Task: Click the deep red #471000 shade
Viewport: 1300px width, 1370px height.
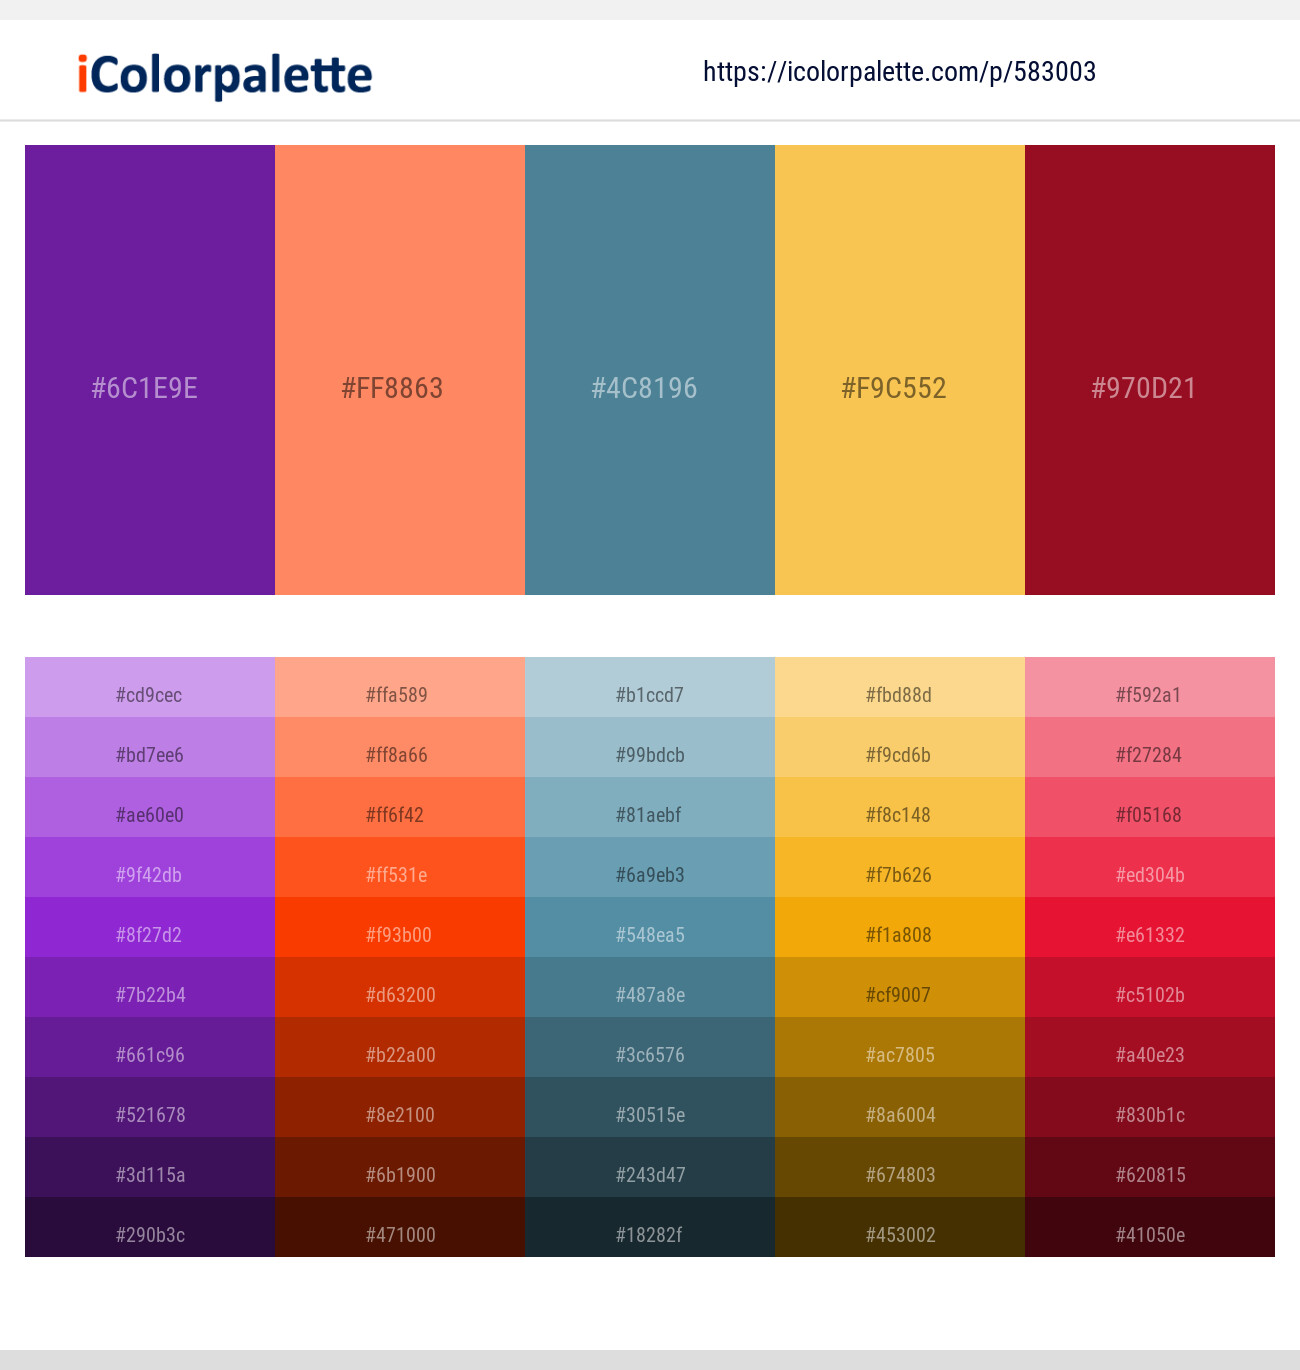Action: pyautogui.click(x=399, y=1235)
